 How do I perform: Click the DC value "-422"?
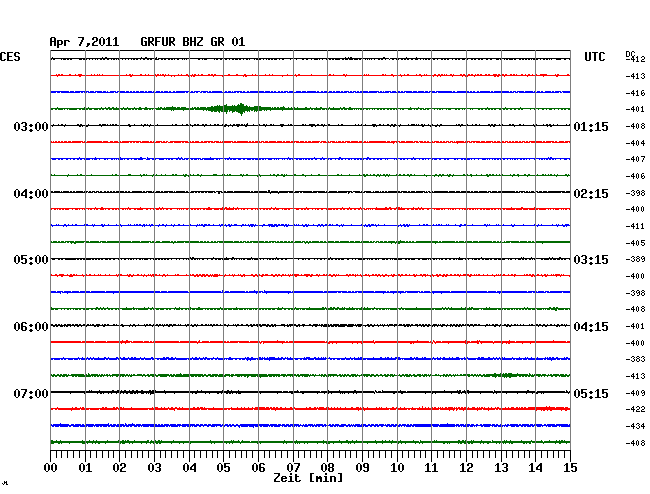pos(635,409)
